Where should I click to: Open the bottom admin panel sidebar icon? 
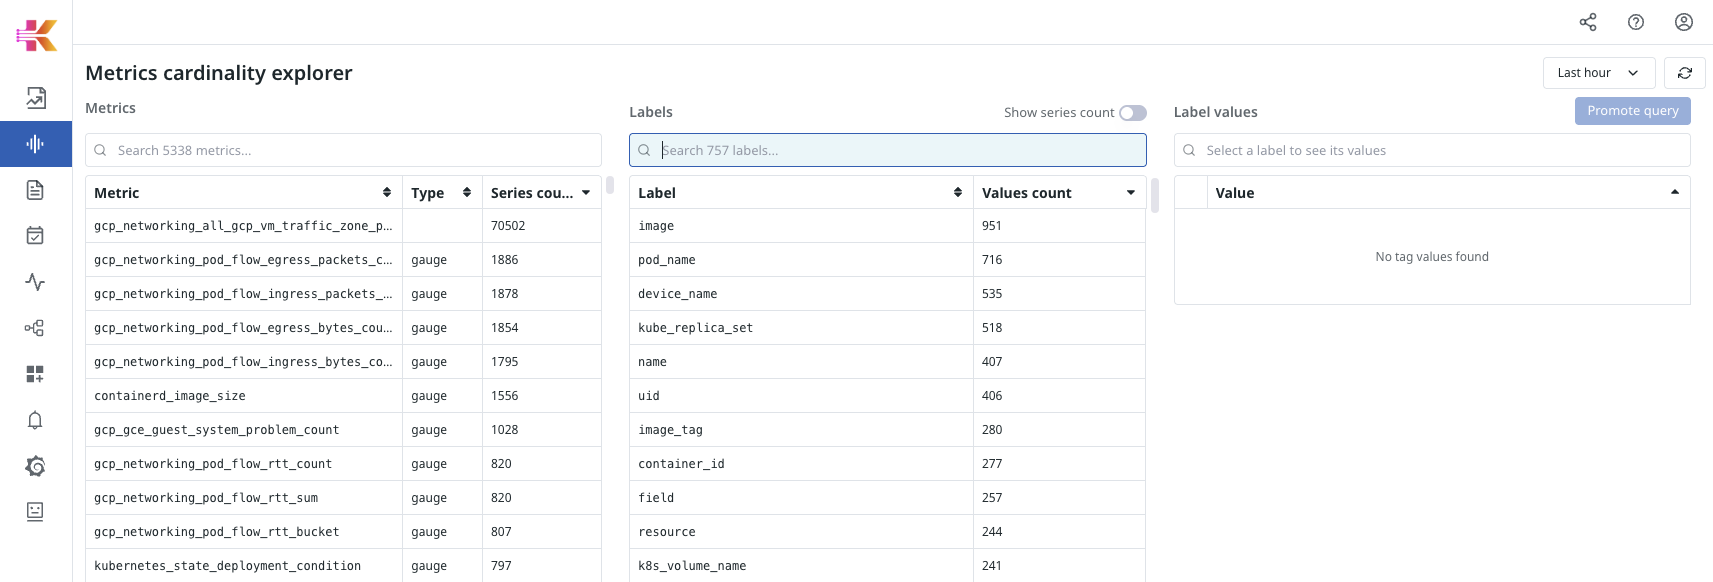(36, 512)
